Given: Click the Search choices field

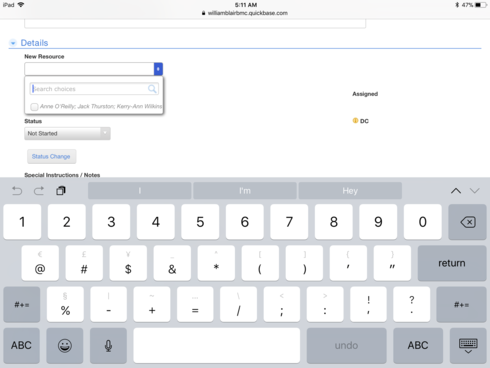Looking at the screenshot, I should (94, 89).
